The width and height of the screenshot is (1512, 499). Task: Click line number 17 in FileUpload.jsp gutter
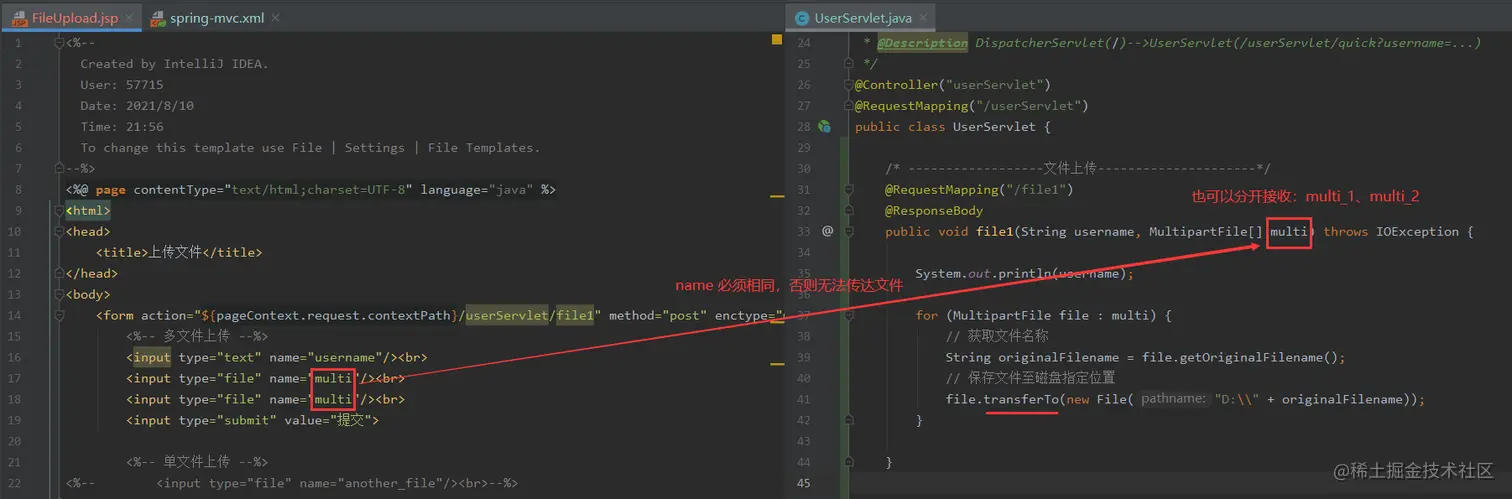point(13,378)
